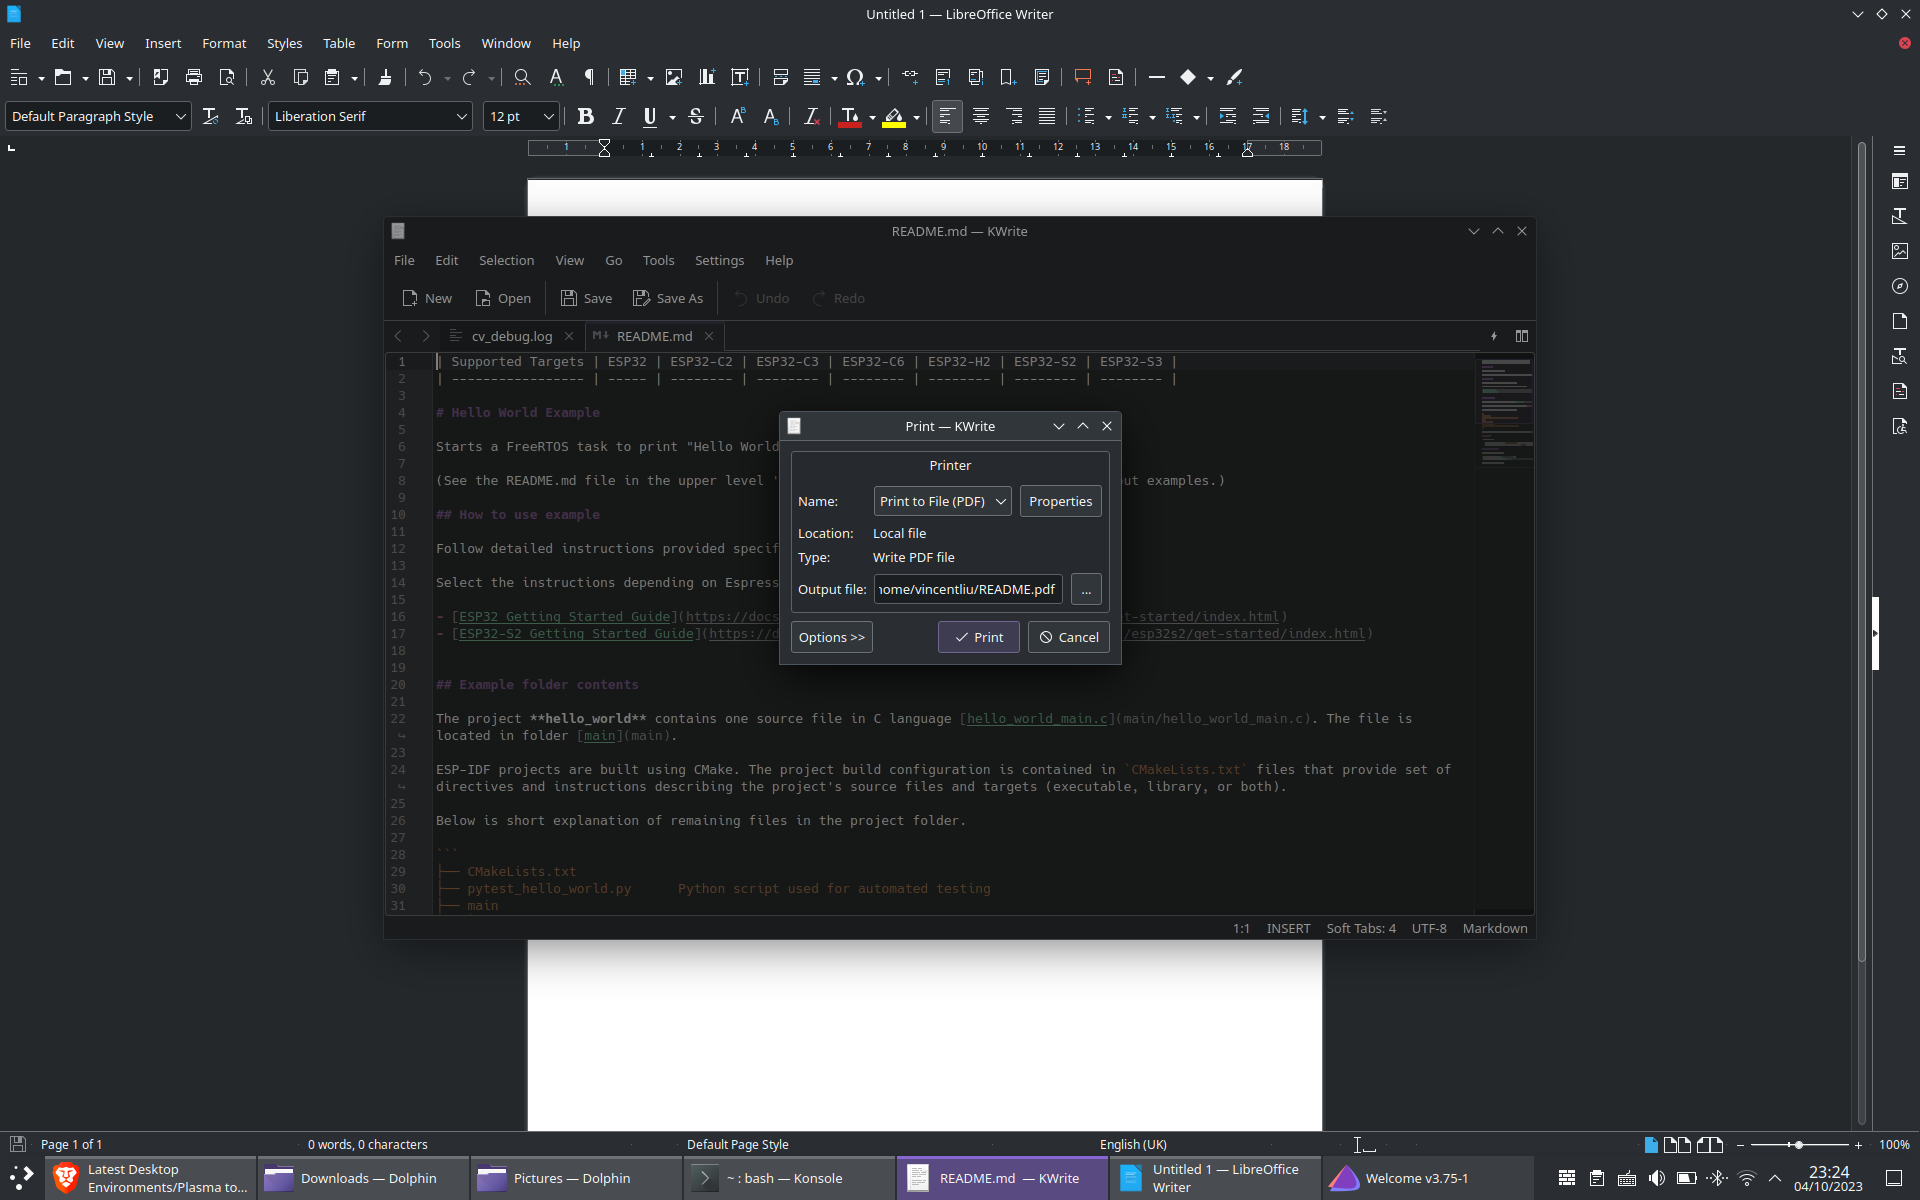1920x1200 pixels.
Task: Click the volume icon in system tray
Action: 1657,1178
